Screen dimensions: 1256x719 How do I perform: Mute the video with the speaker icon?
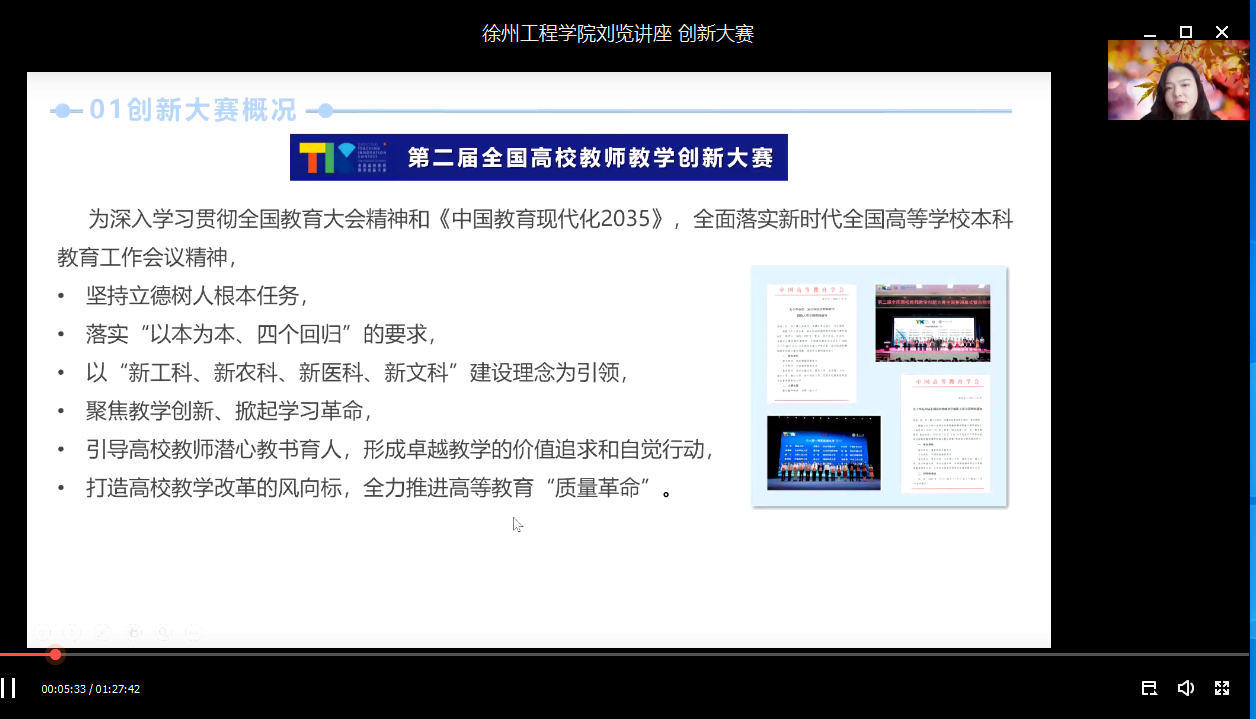tap(1185, 688)
